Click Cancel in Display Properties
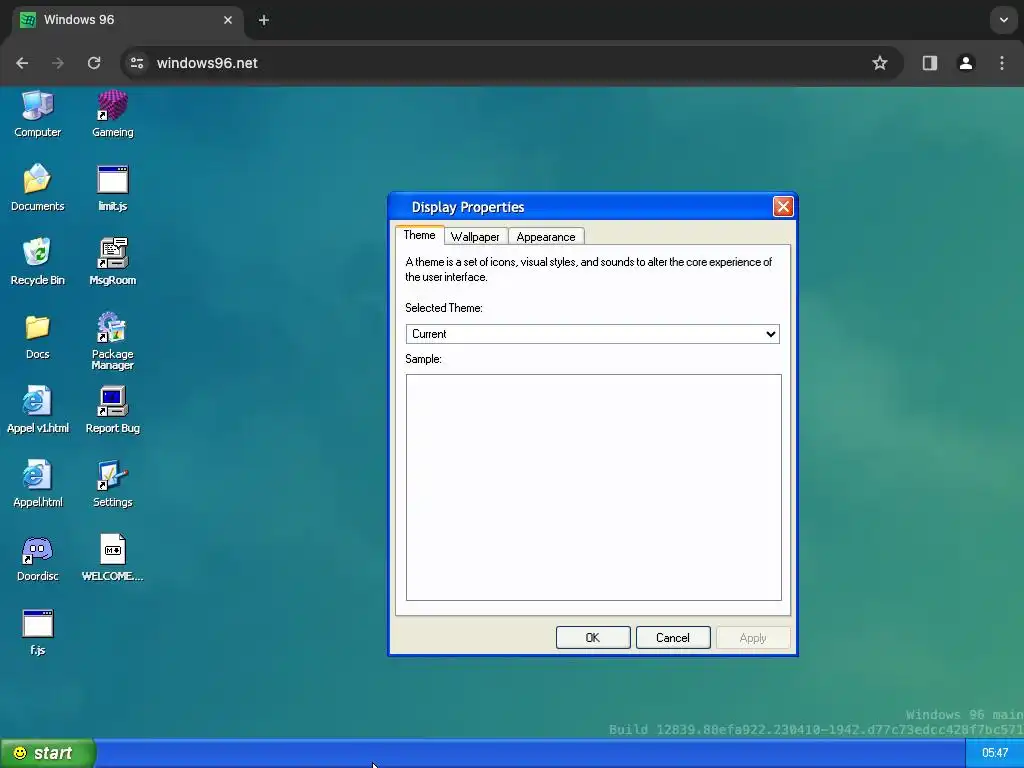Image resolution: width=1024 pixels, height=768 pixels. pyautogui.click(x=673, y=637)
